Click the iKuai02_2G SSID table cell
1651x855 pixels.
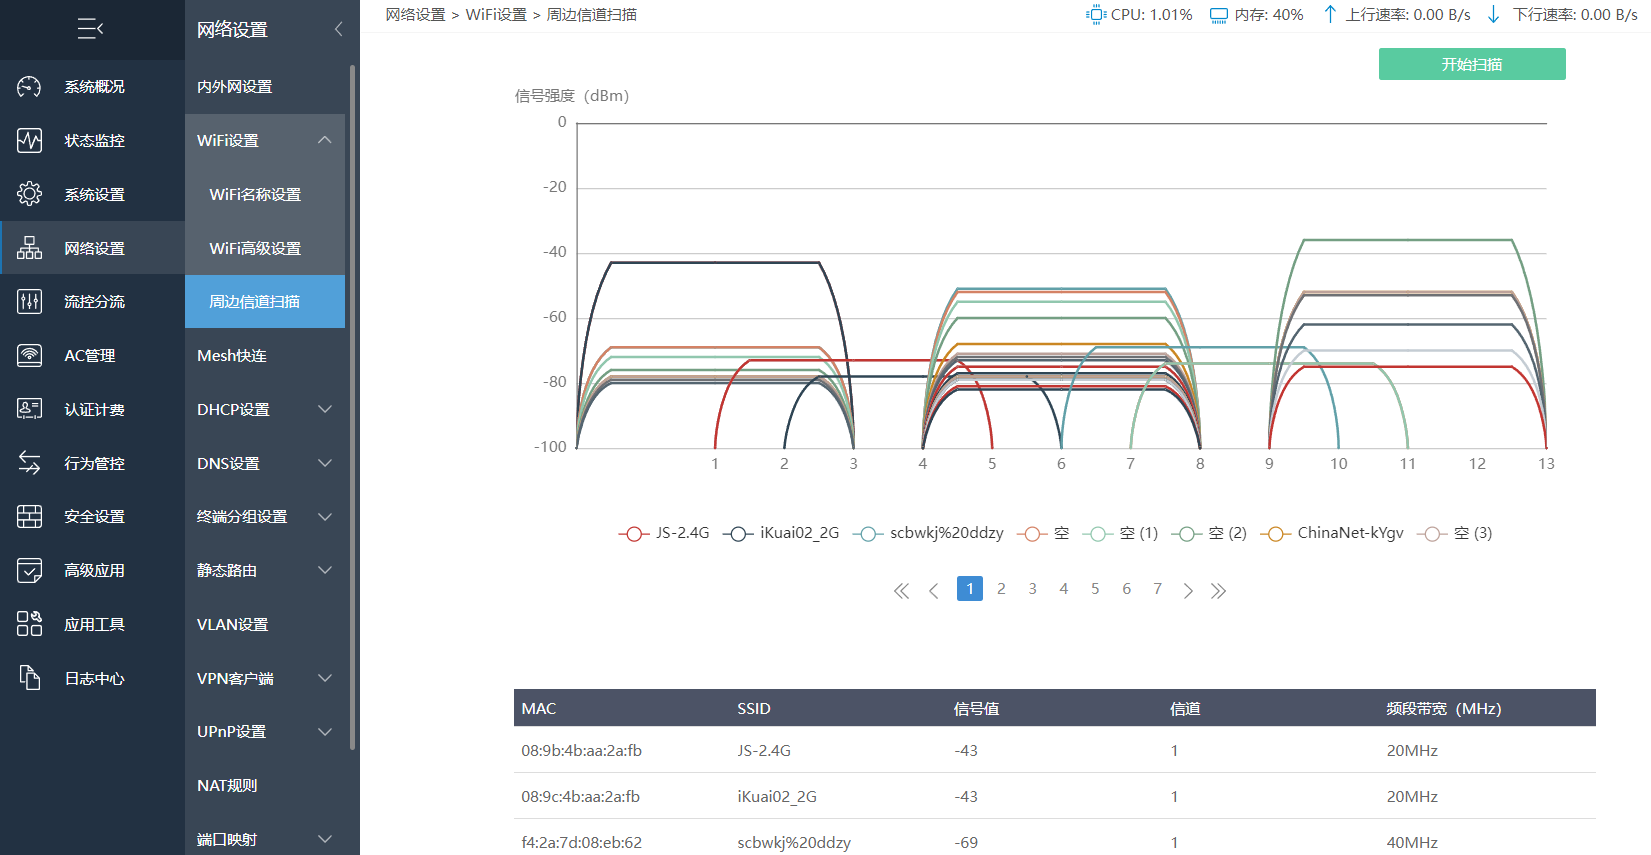(x=777, y=796)
